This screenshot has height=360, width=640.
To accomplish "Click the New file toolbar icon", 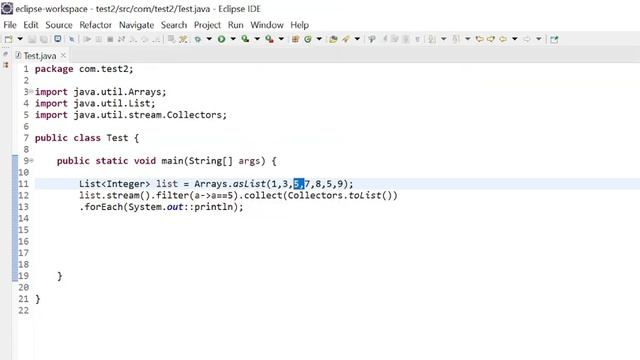I will tap(9, 39).
